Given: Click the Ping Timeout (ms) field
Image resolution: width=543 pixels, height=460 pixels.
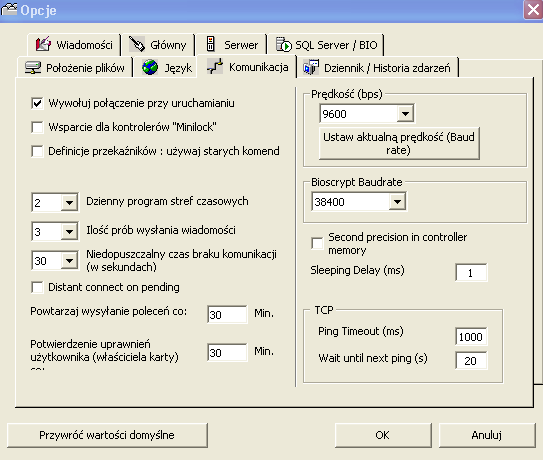Looking at the screenshot, I should click(x=471, y=337).
